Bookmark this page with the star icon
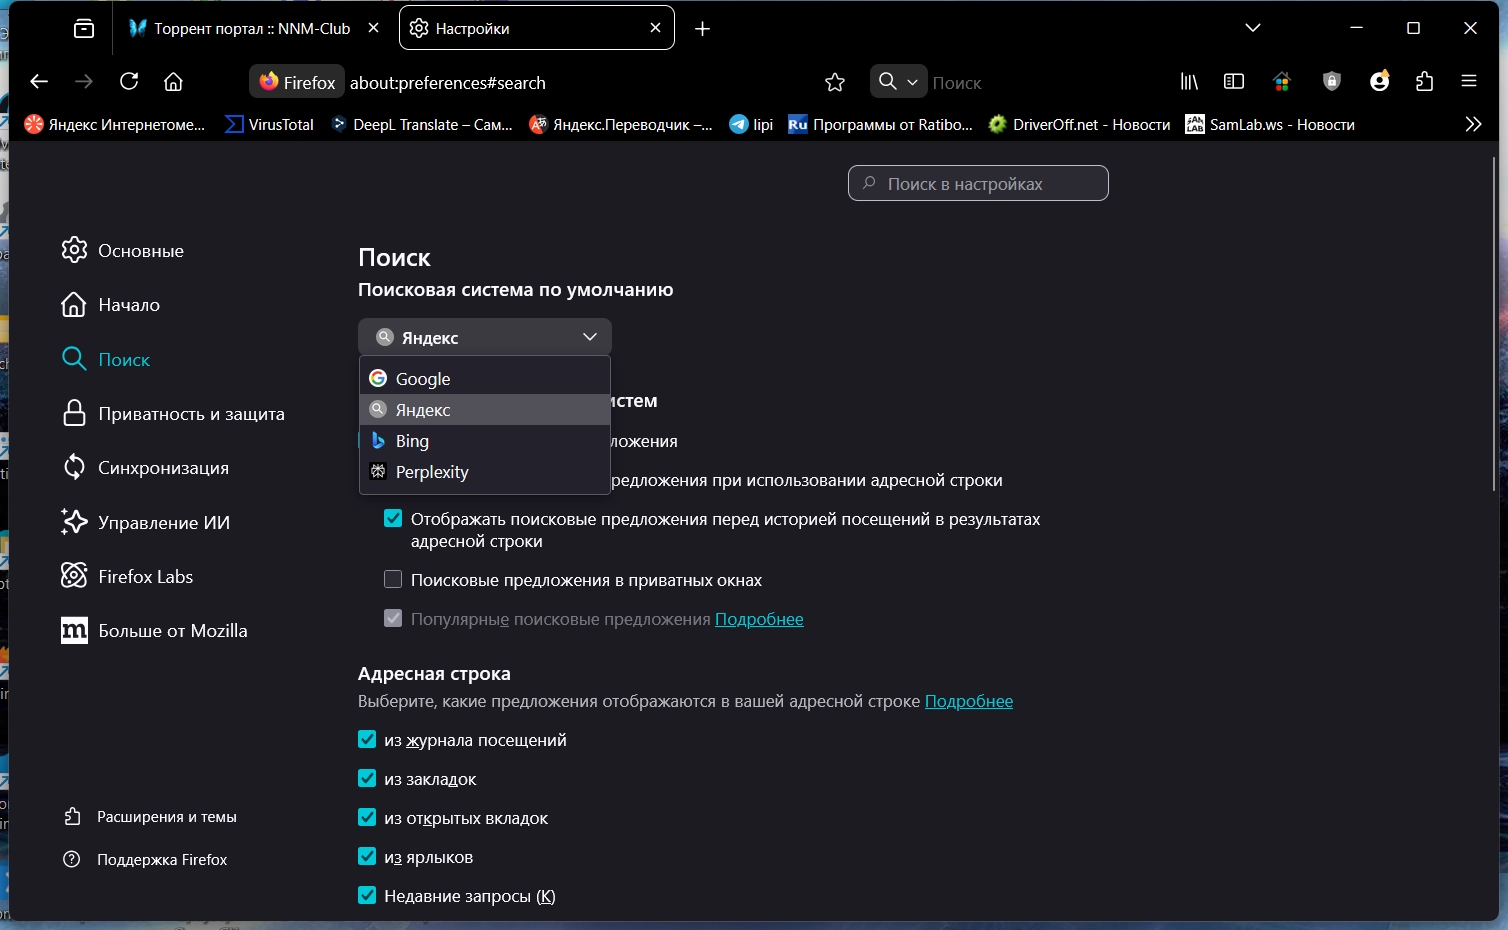Screen dimensions: 1508x930 click(x=835, y=83)
